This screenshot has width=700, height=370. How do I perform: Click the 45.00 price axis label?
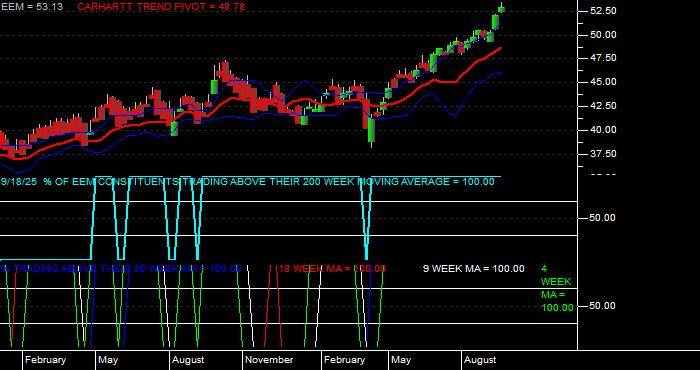604,82
